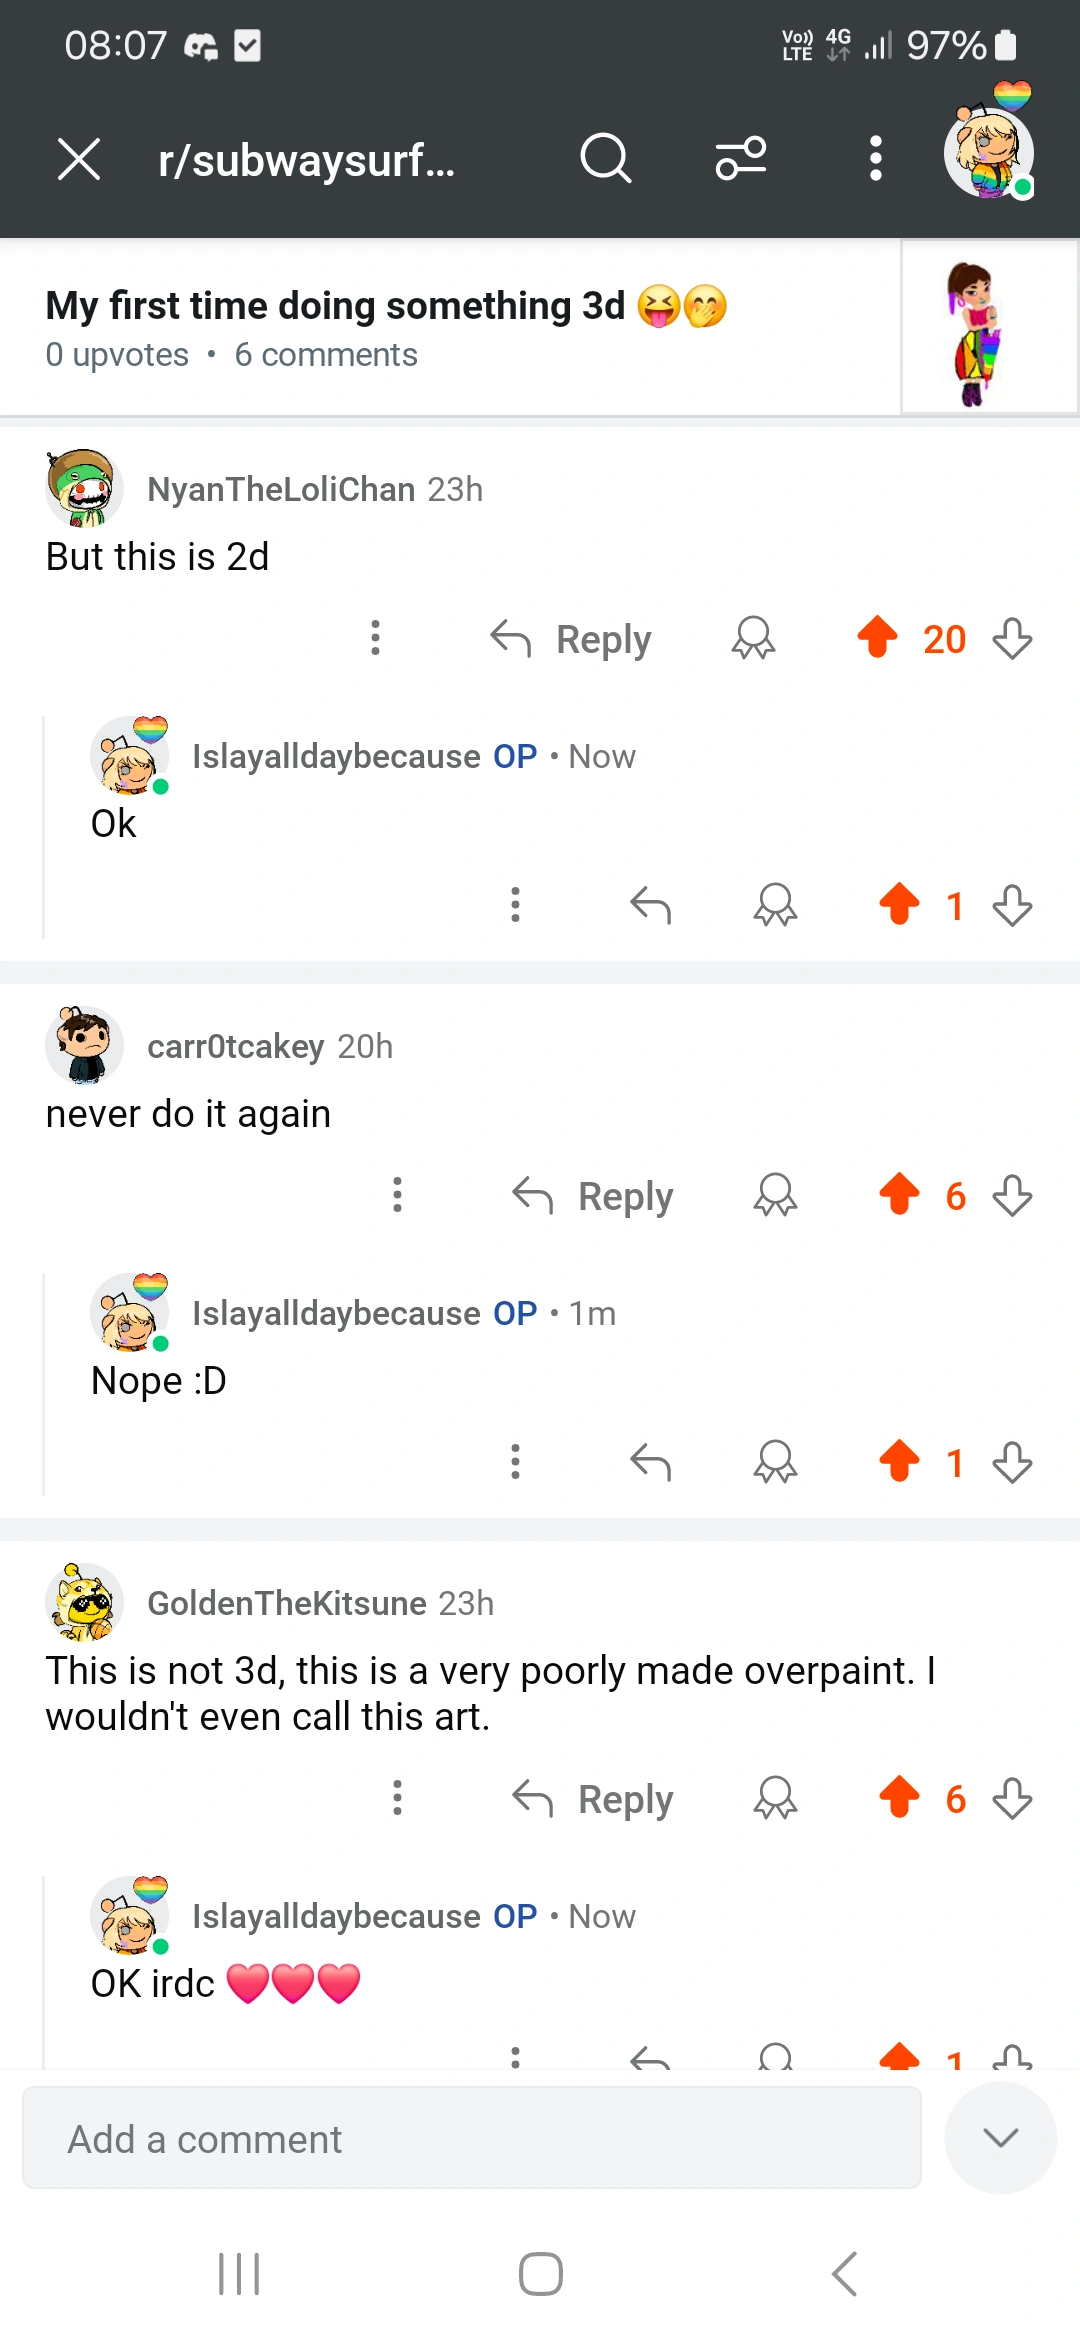Open search within r/subwaysurfers

[x=605, y=158]
